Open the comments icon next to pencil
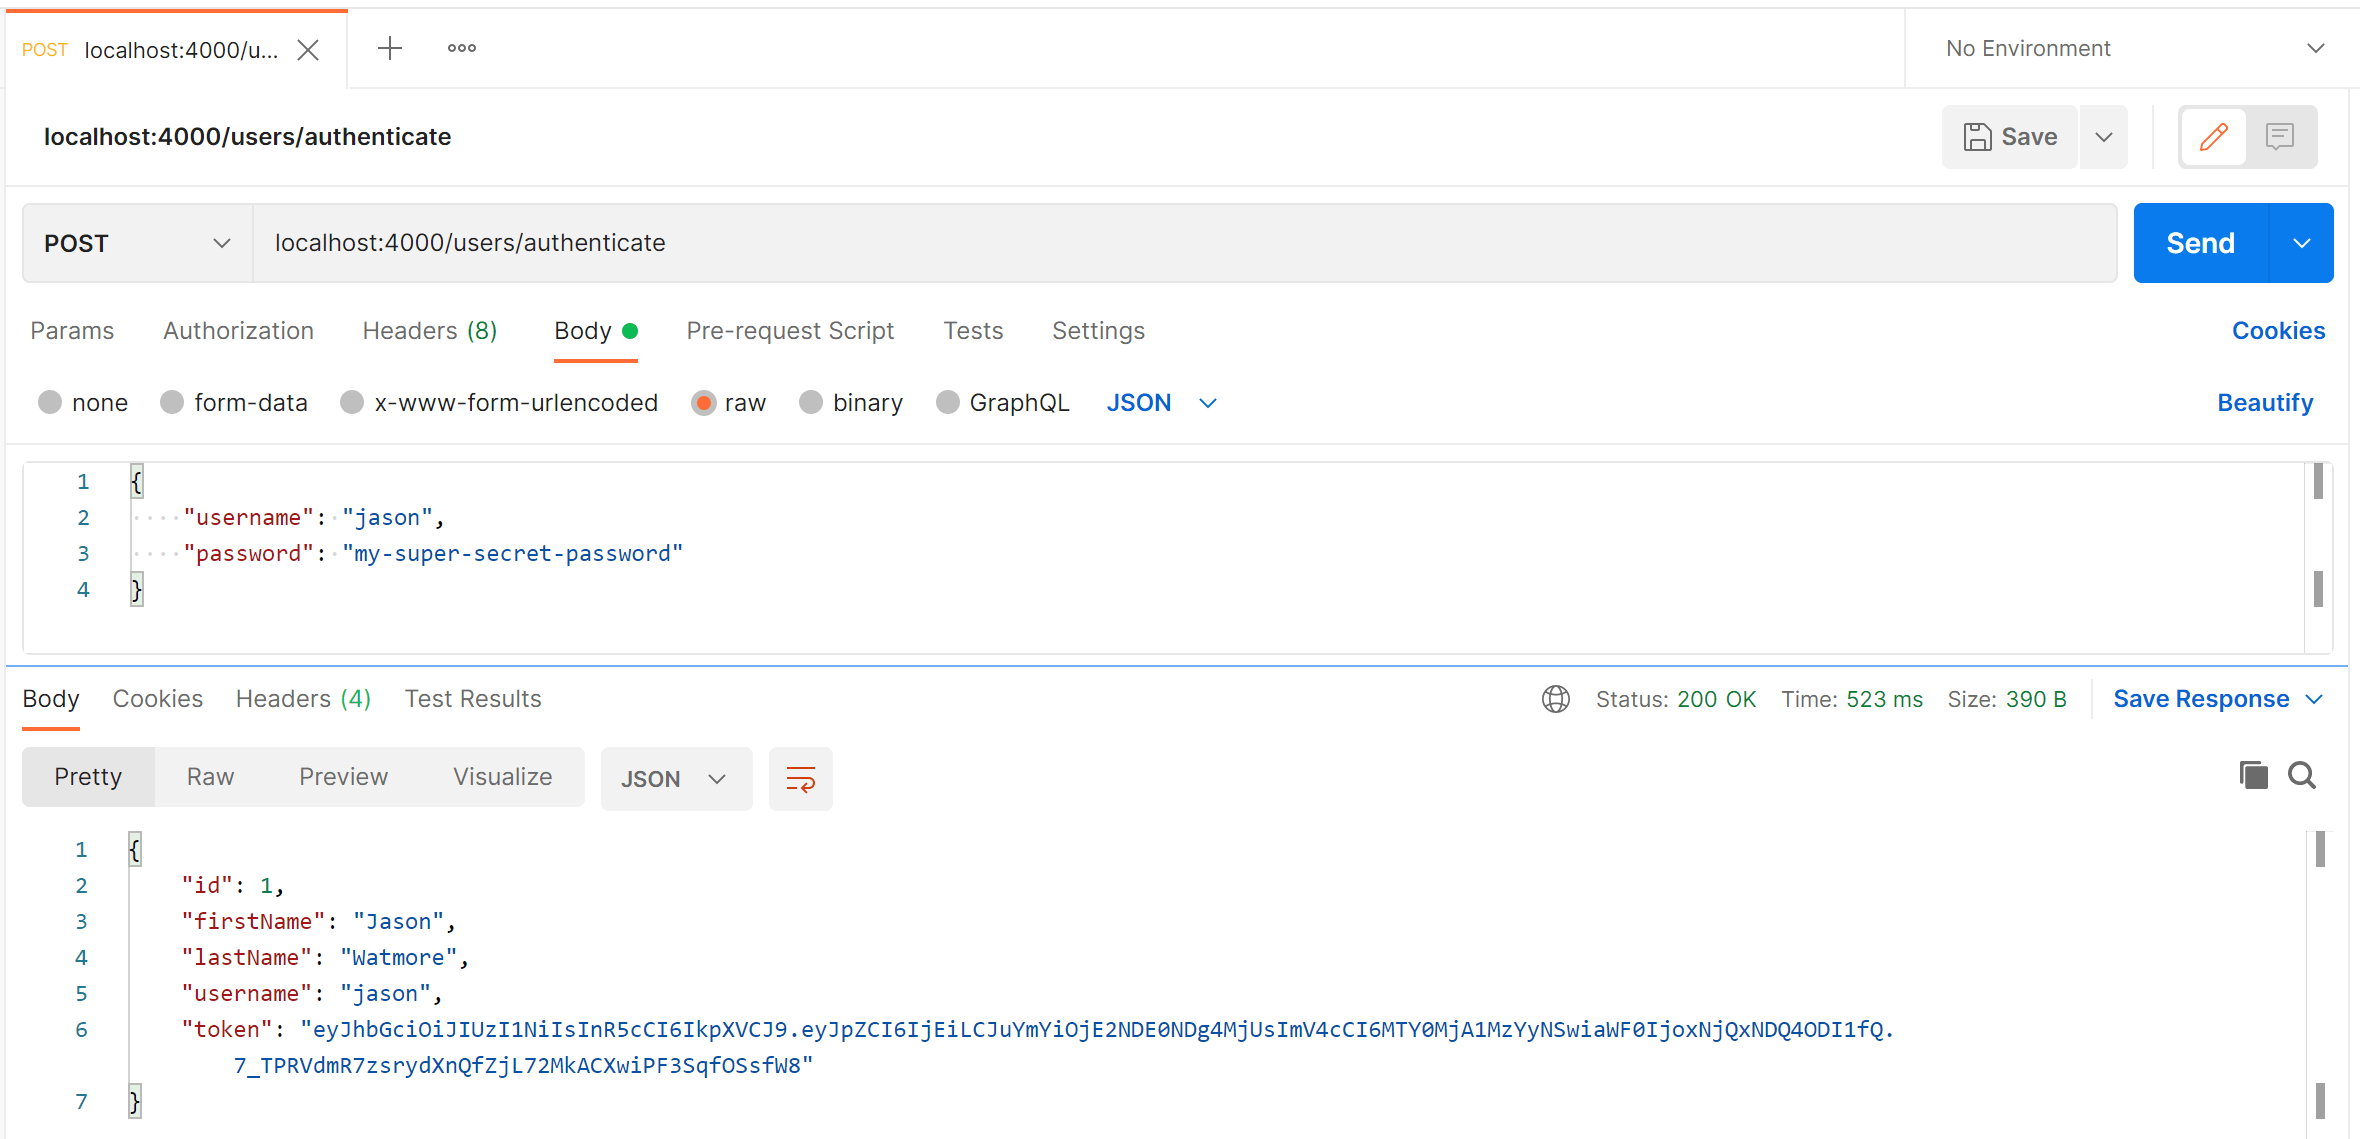 (2280, 136)
